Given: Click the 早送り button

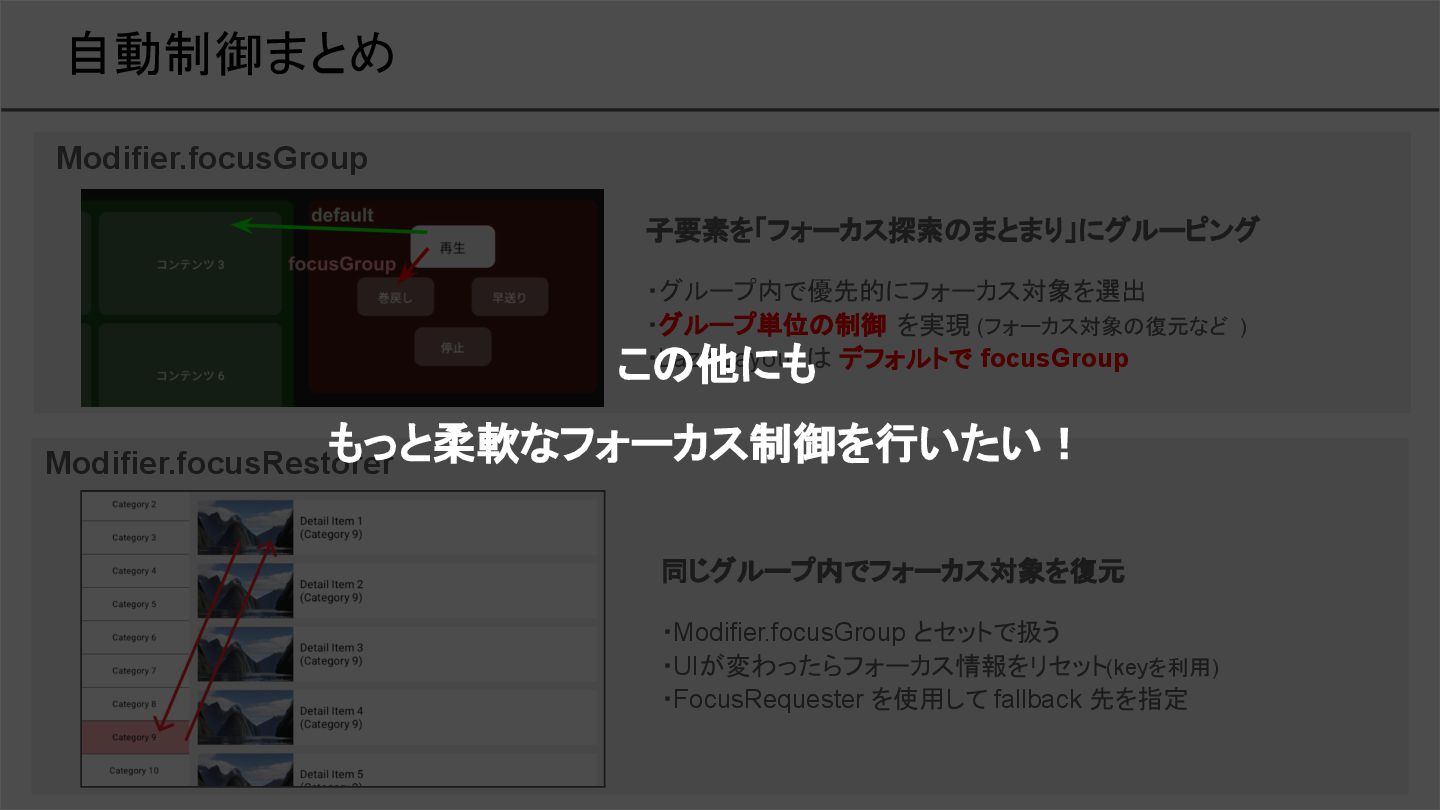Looking at the screenshot, I should [509, 297].
